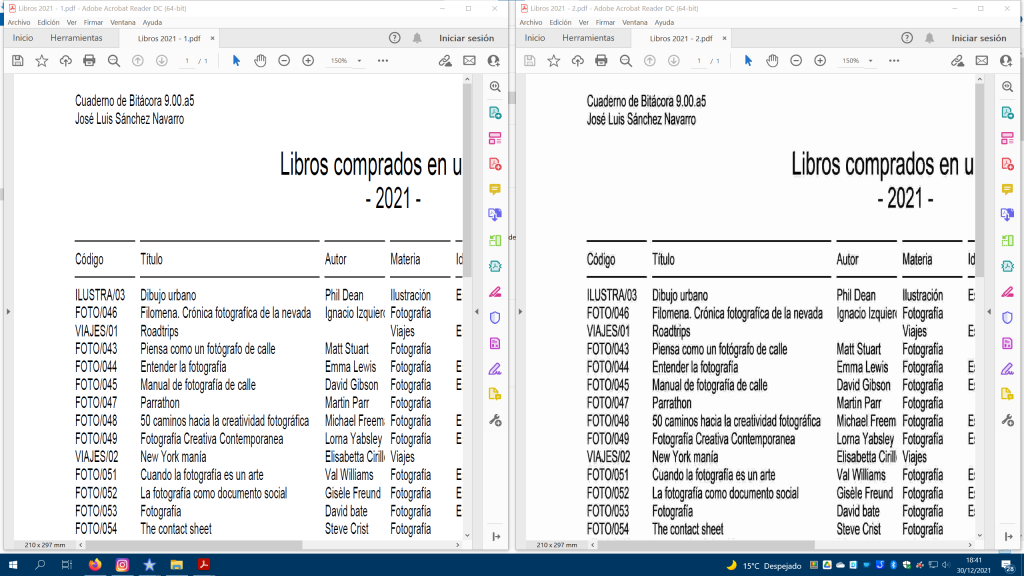1024x576 pixels.
Task: Send Libros 2021 - 1.pdf by email
Action: [469, 61]
